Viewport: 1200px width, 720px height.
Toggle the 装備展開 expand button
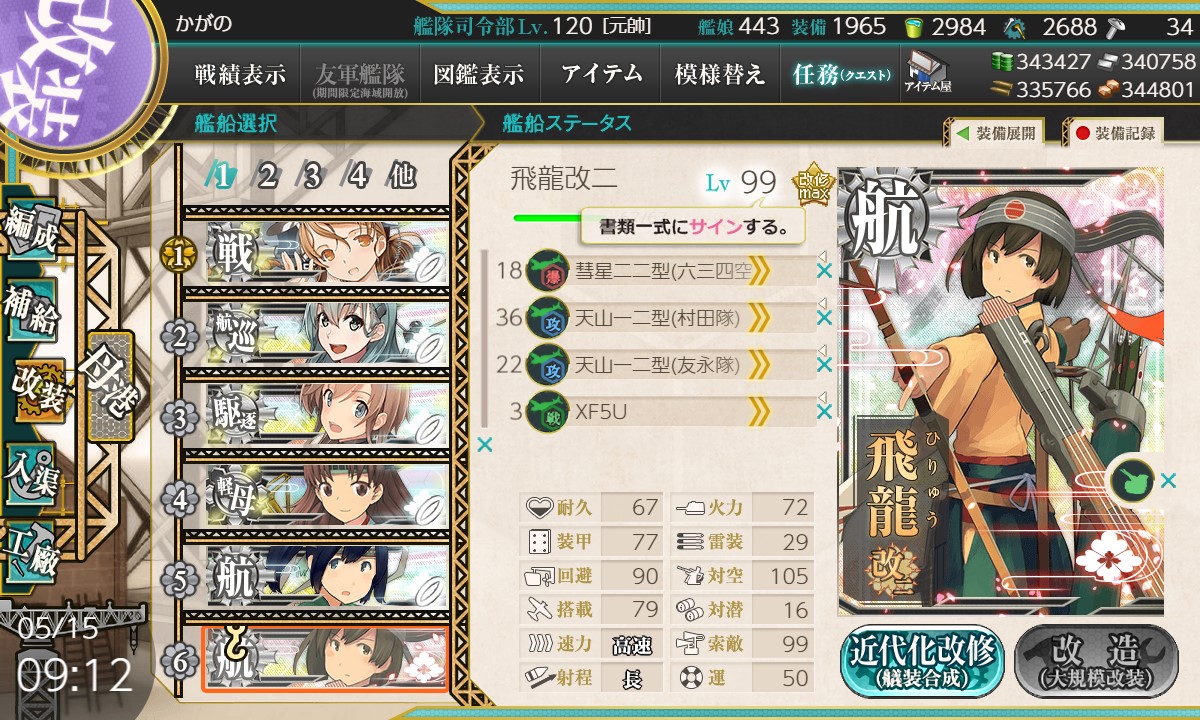tap(996, 132)
